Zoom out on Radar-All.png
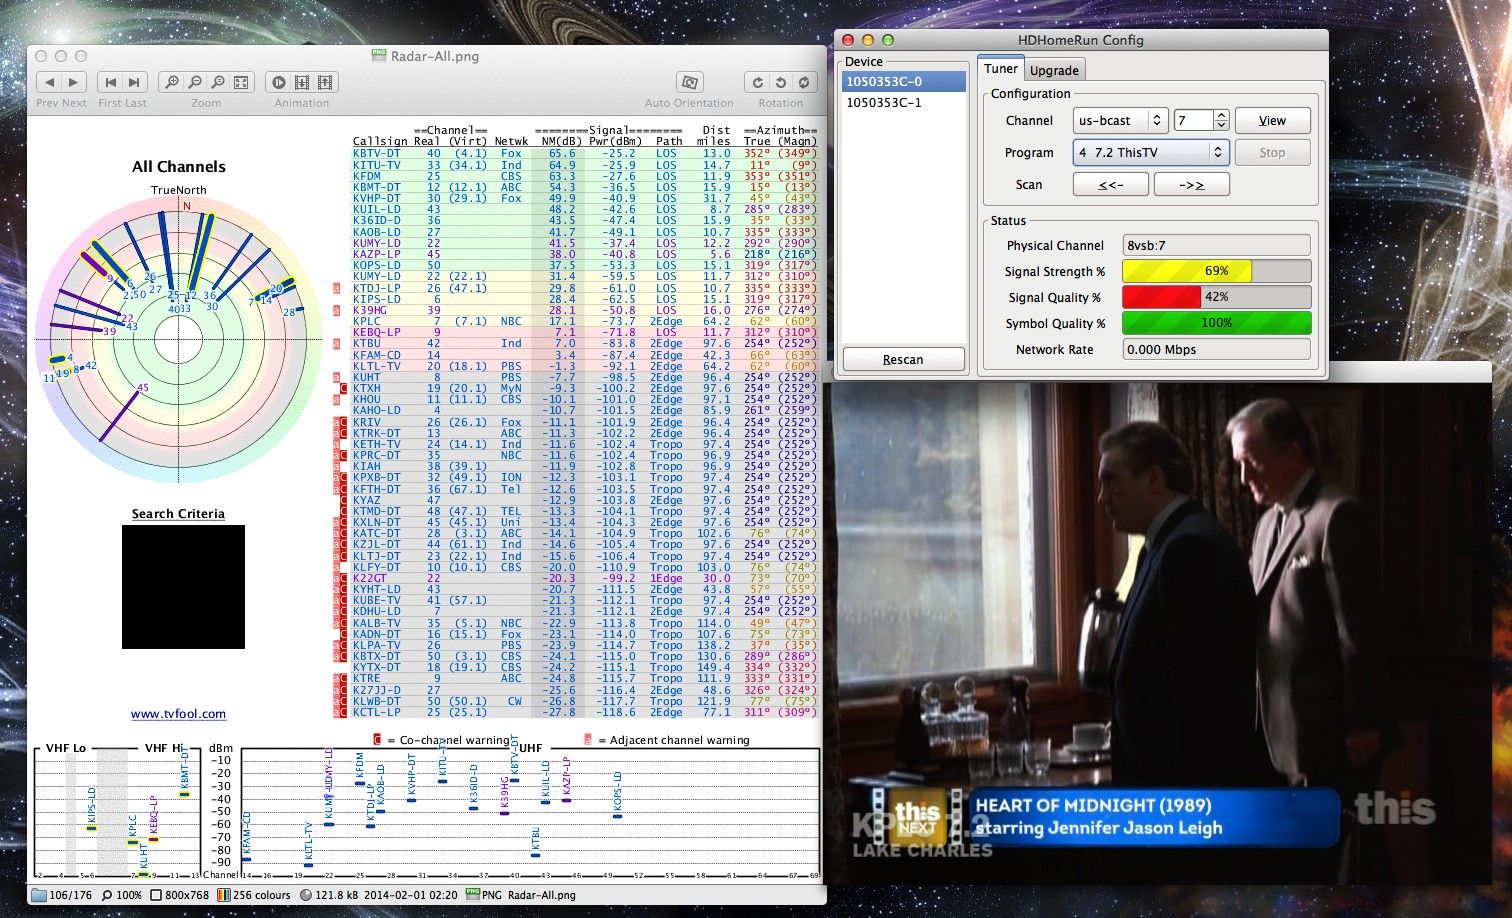The width and height of the screenshot is (1512, 918). pos(195,82)
